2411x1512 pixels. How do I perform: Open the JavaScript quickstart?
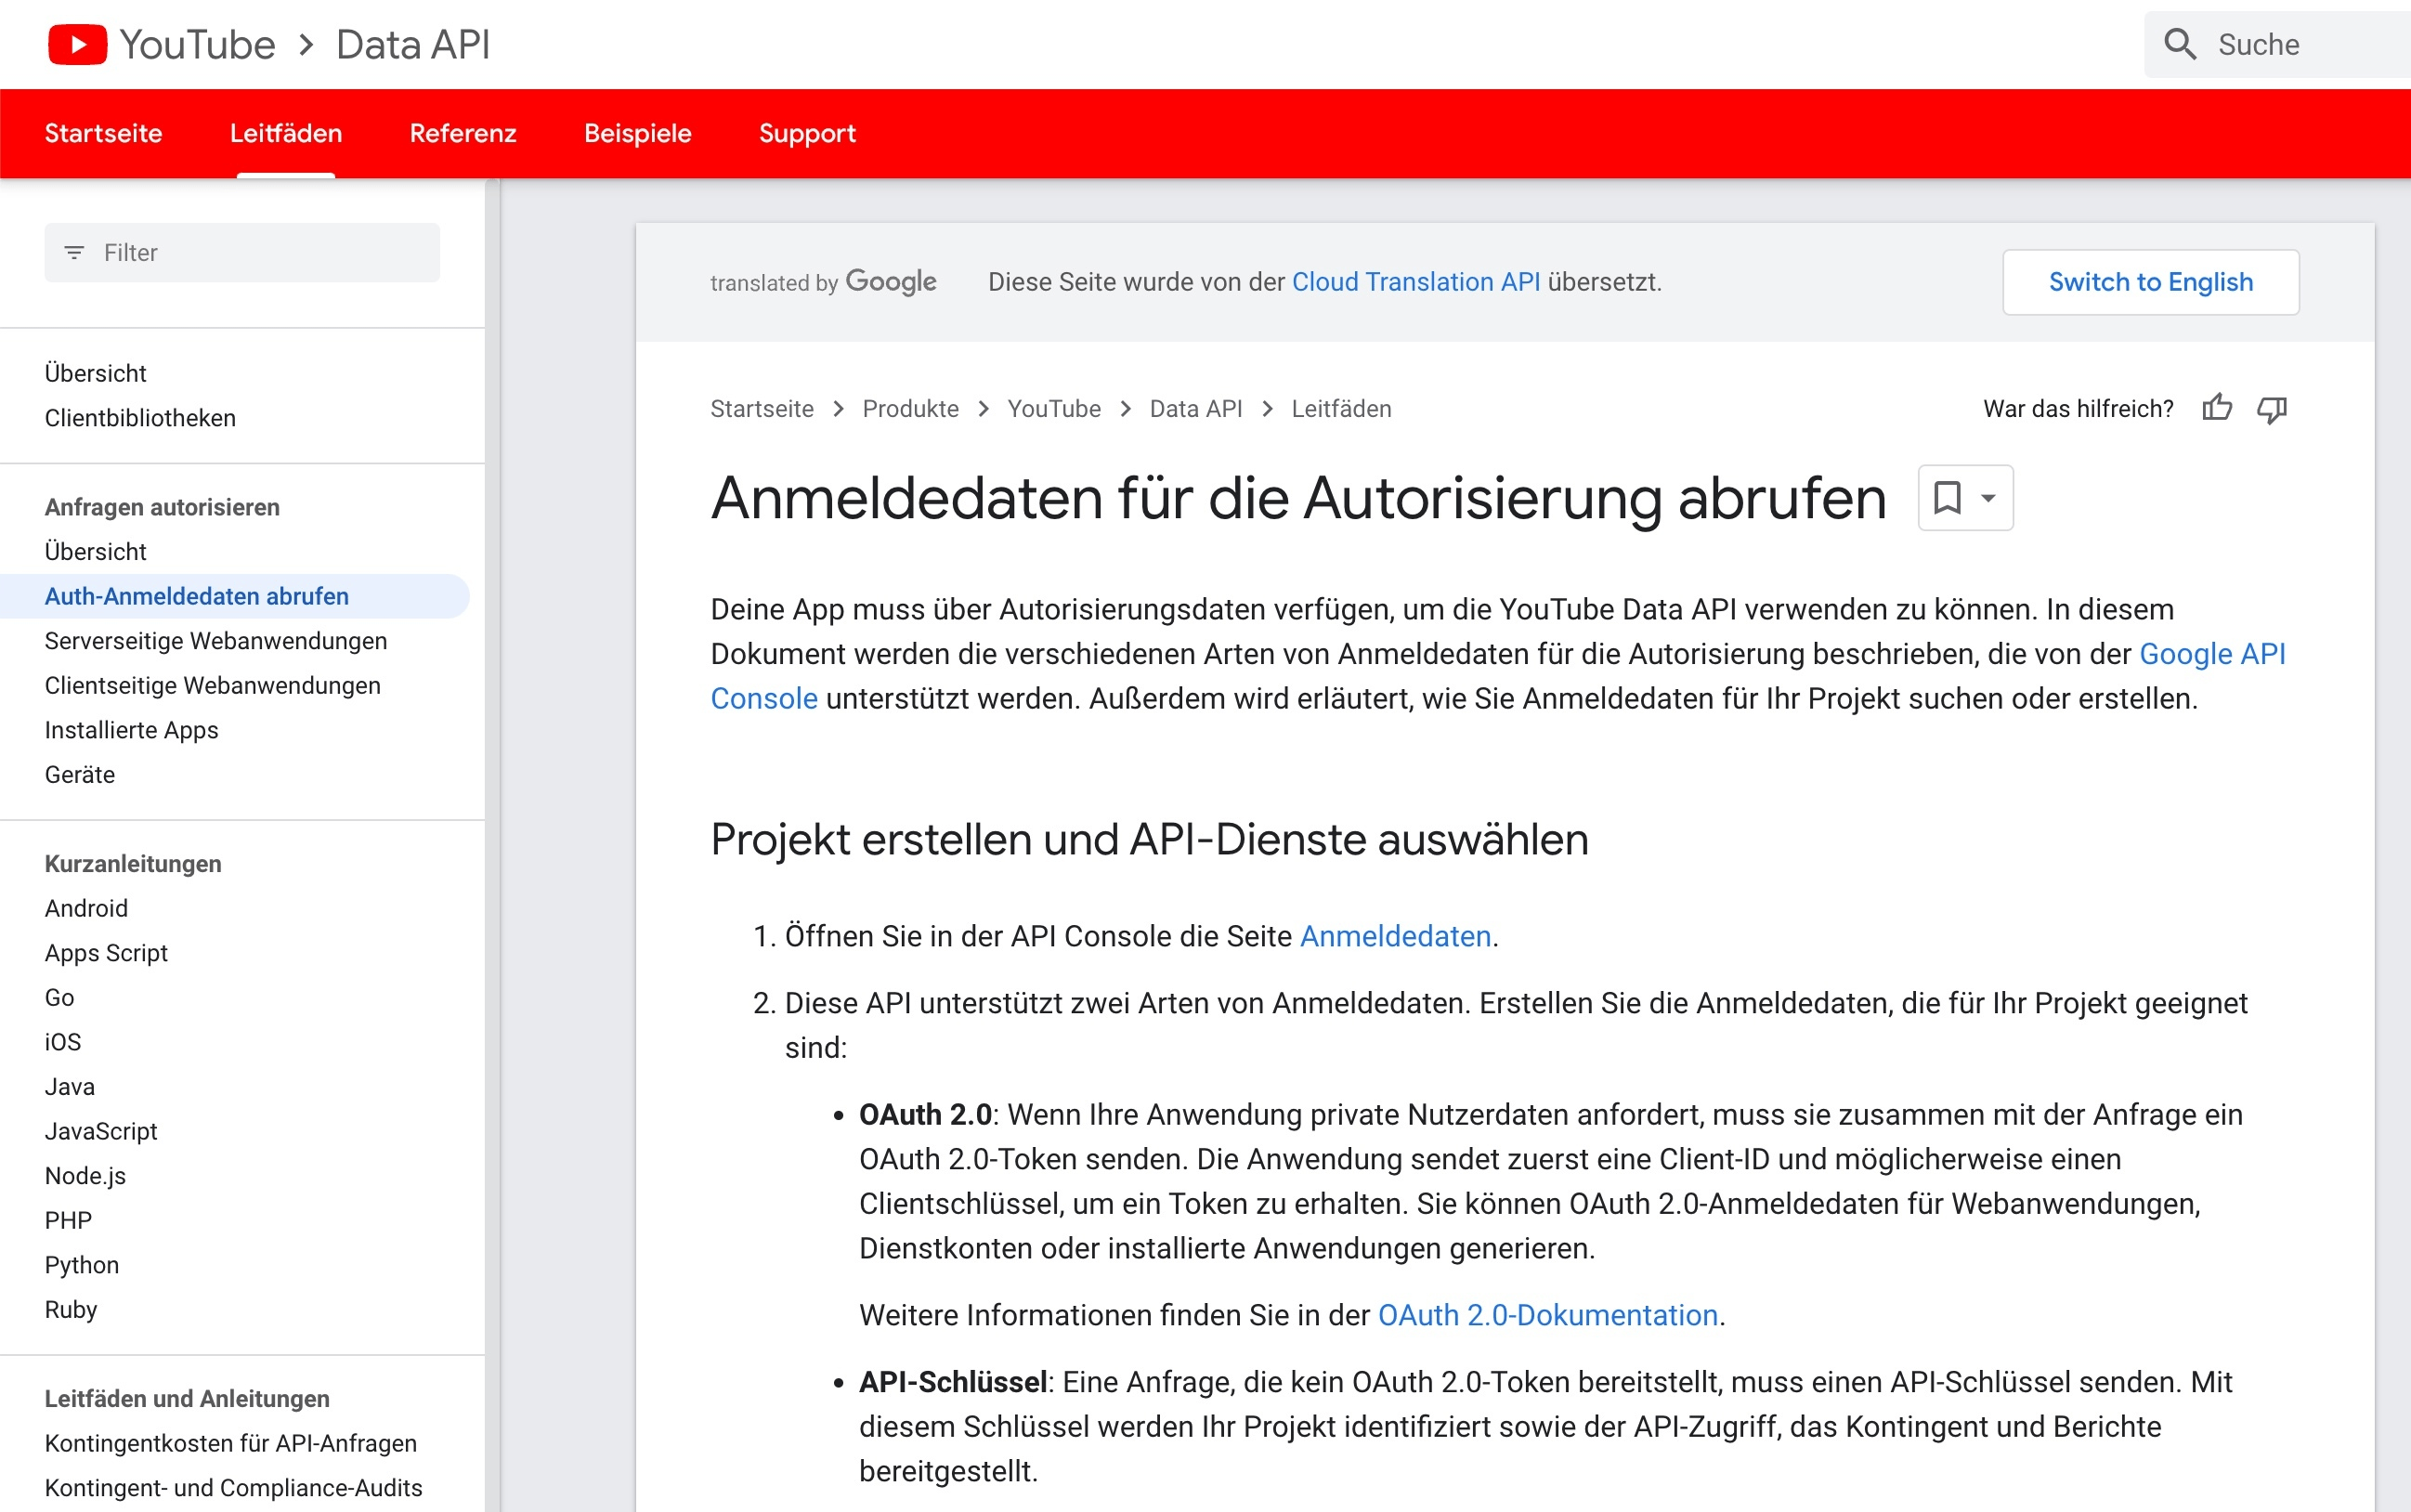point(101,1130)
